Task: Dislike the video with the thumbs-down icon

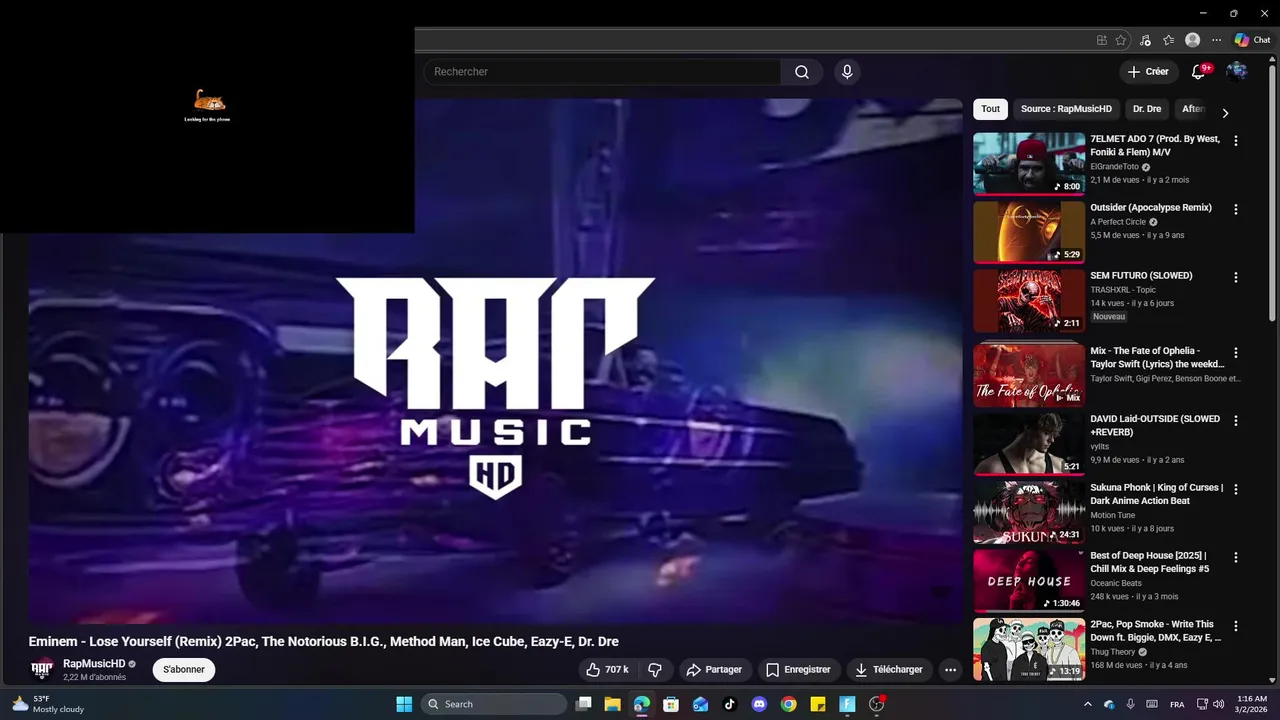Action: click(655, 670)
